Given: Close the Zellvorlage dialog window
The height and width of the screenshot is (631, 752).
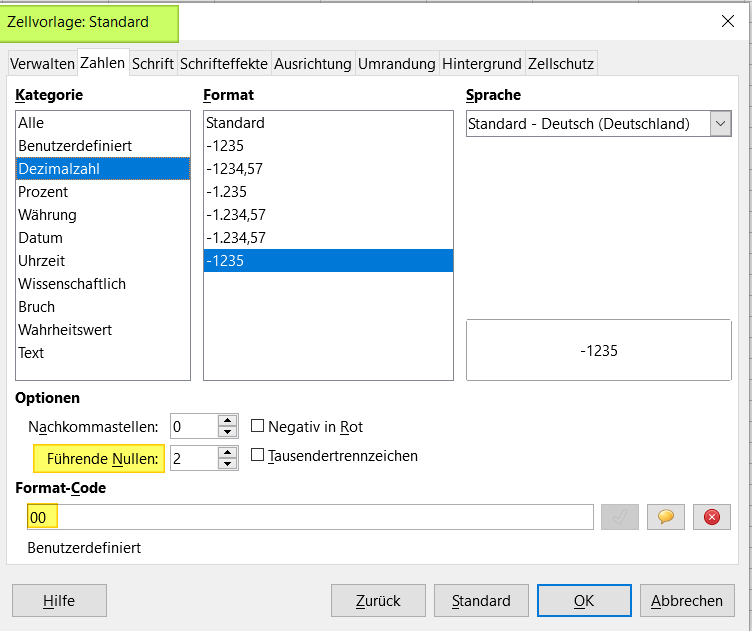Looking at the screenshot, I should click(x=728, y=21).
